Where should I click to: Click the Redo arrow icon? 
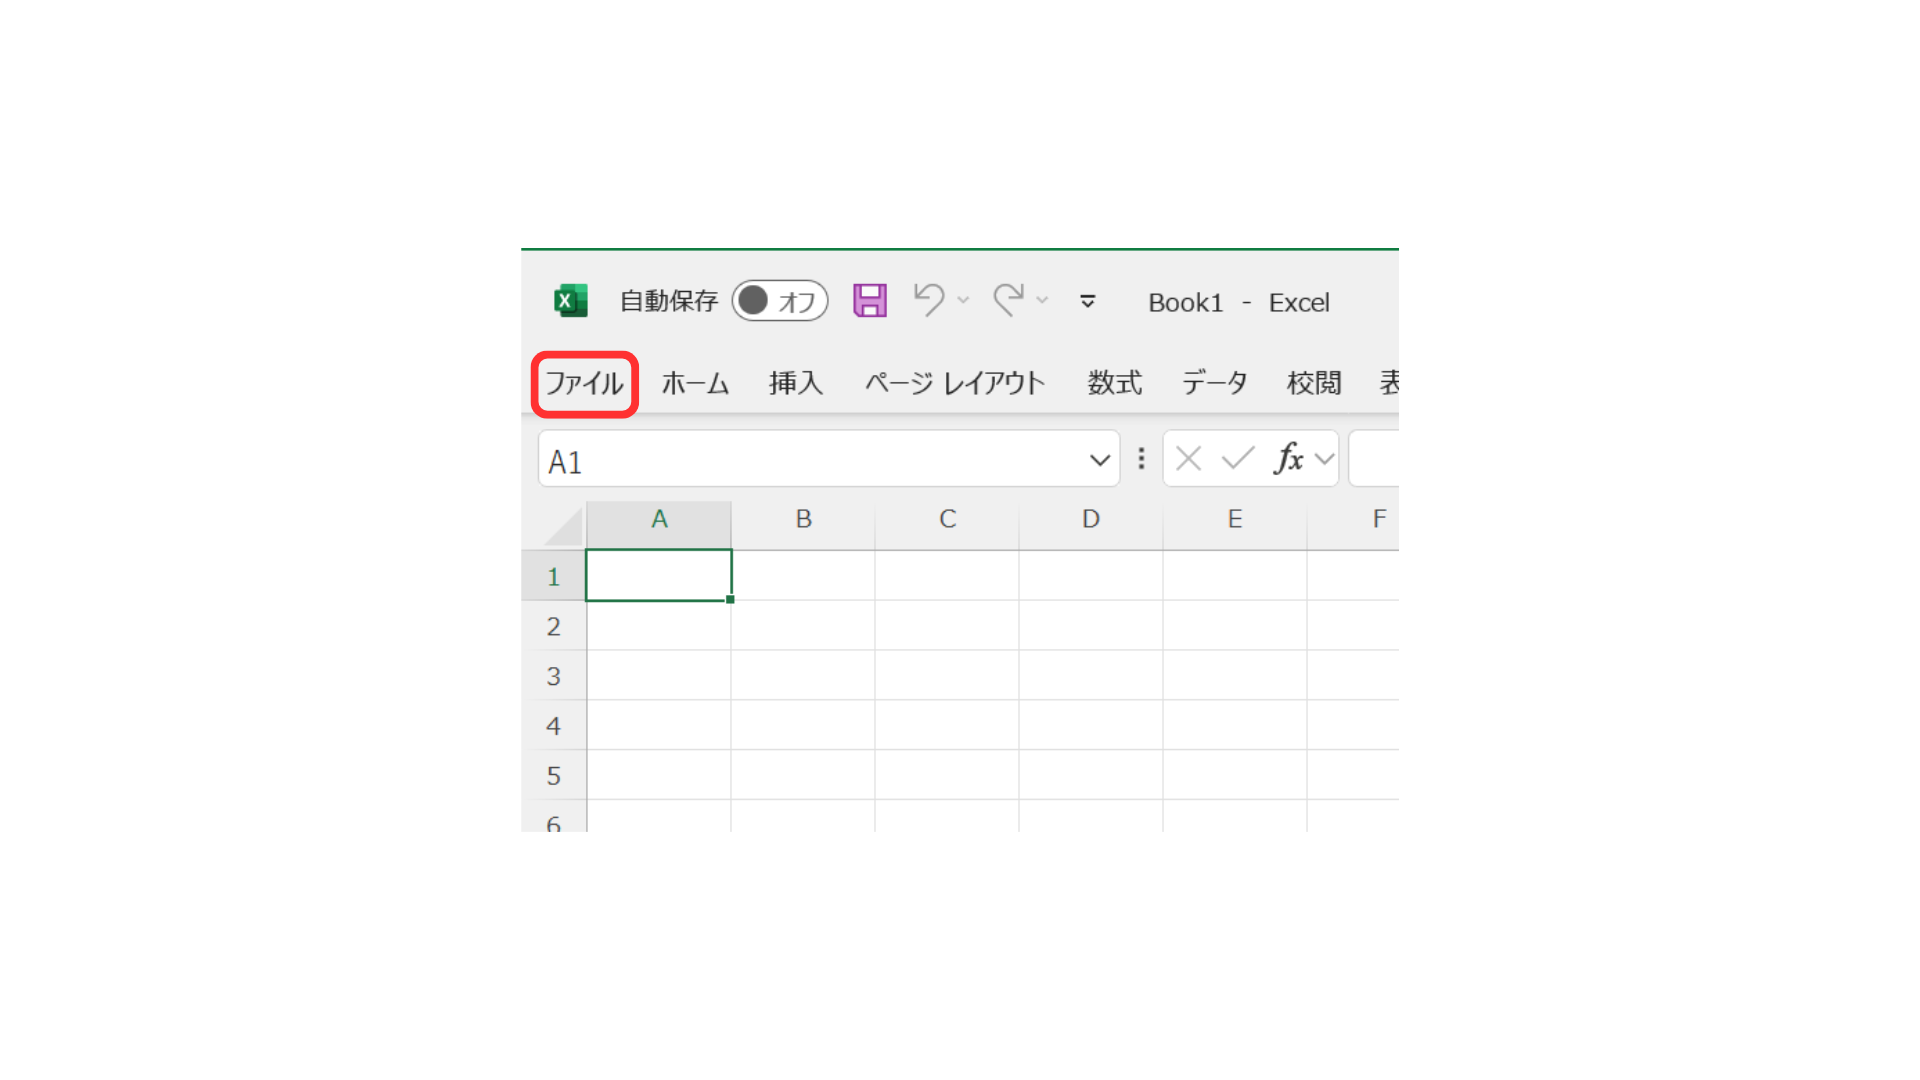point(1008,300)
